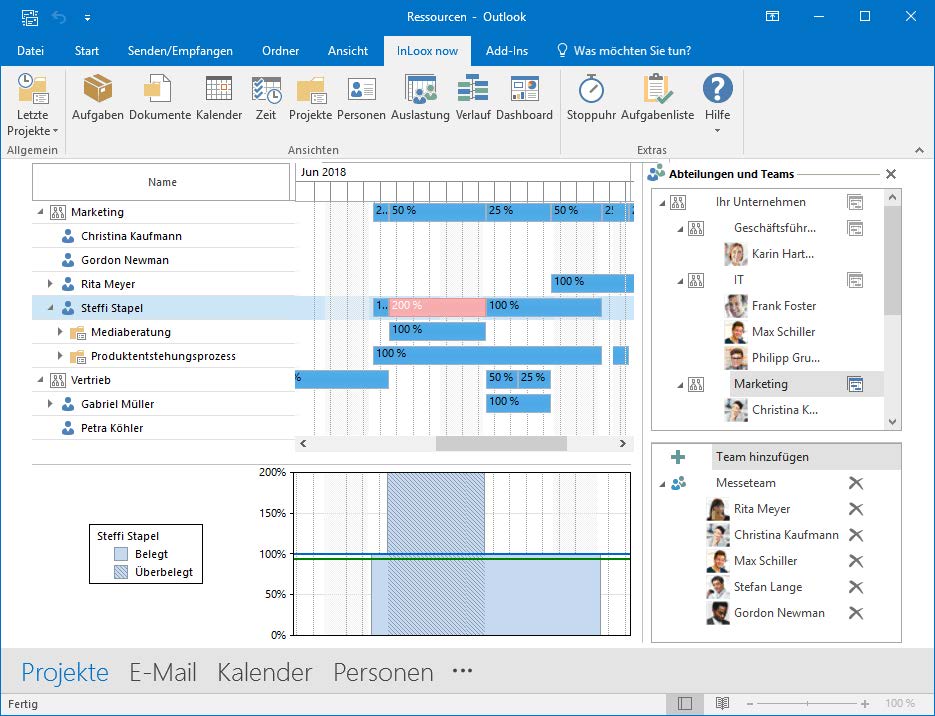Image resolution: width=935 pixels, height=716 pixels.
Task: Click Team hinzufügen
Action: tap(761, 457)
